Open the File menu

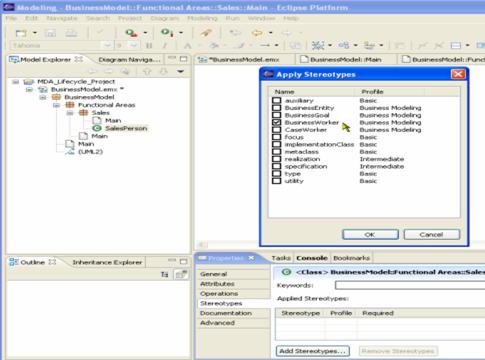[11, 18]
